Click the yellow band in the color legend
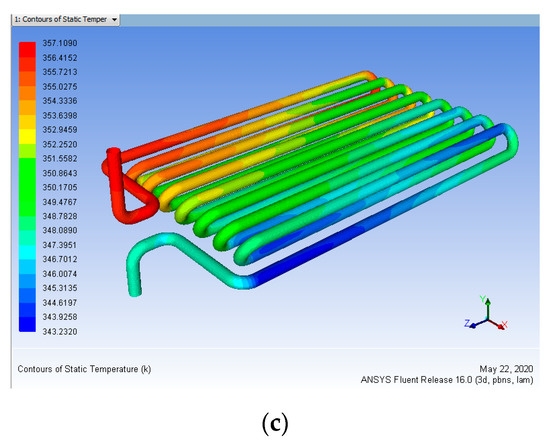This screenshot has height=444, width=550. click(27, 136)
